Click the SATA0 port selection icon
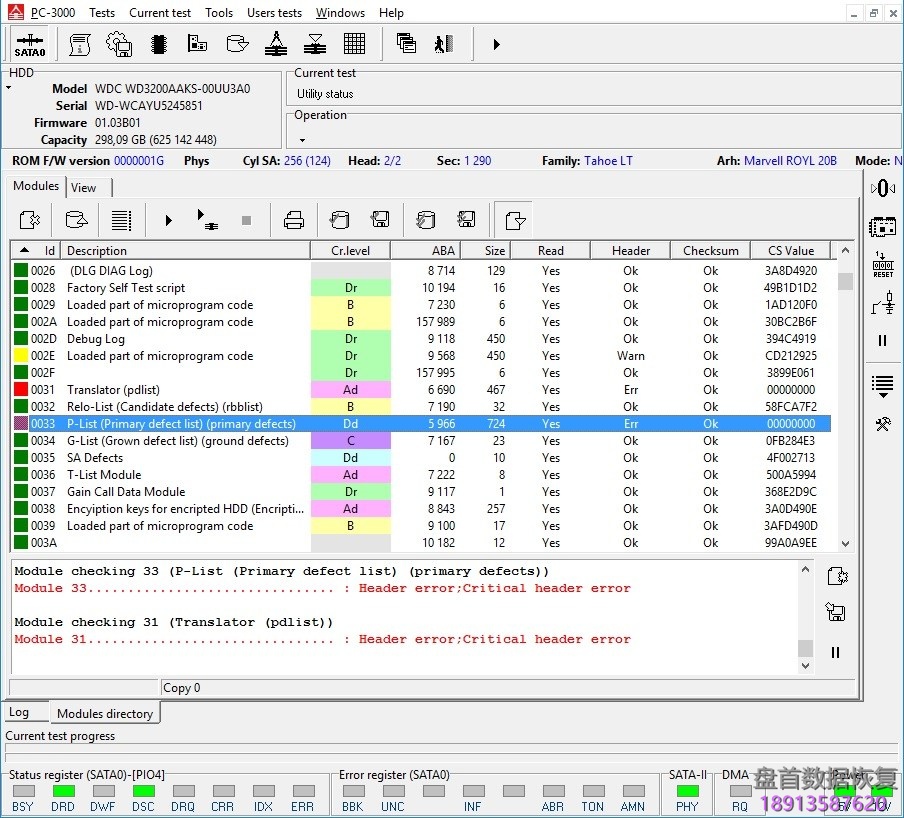Viewport: 904px width, 818px height. (30, 44)
